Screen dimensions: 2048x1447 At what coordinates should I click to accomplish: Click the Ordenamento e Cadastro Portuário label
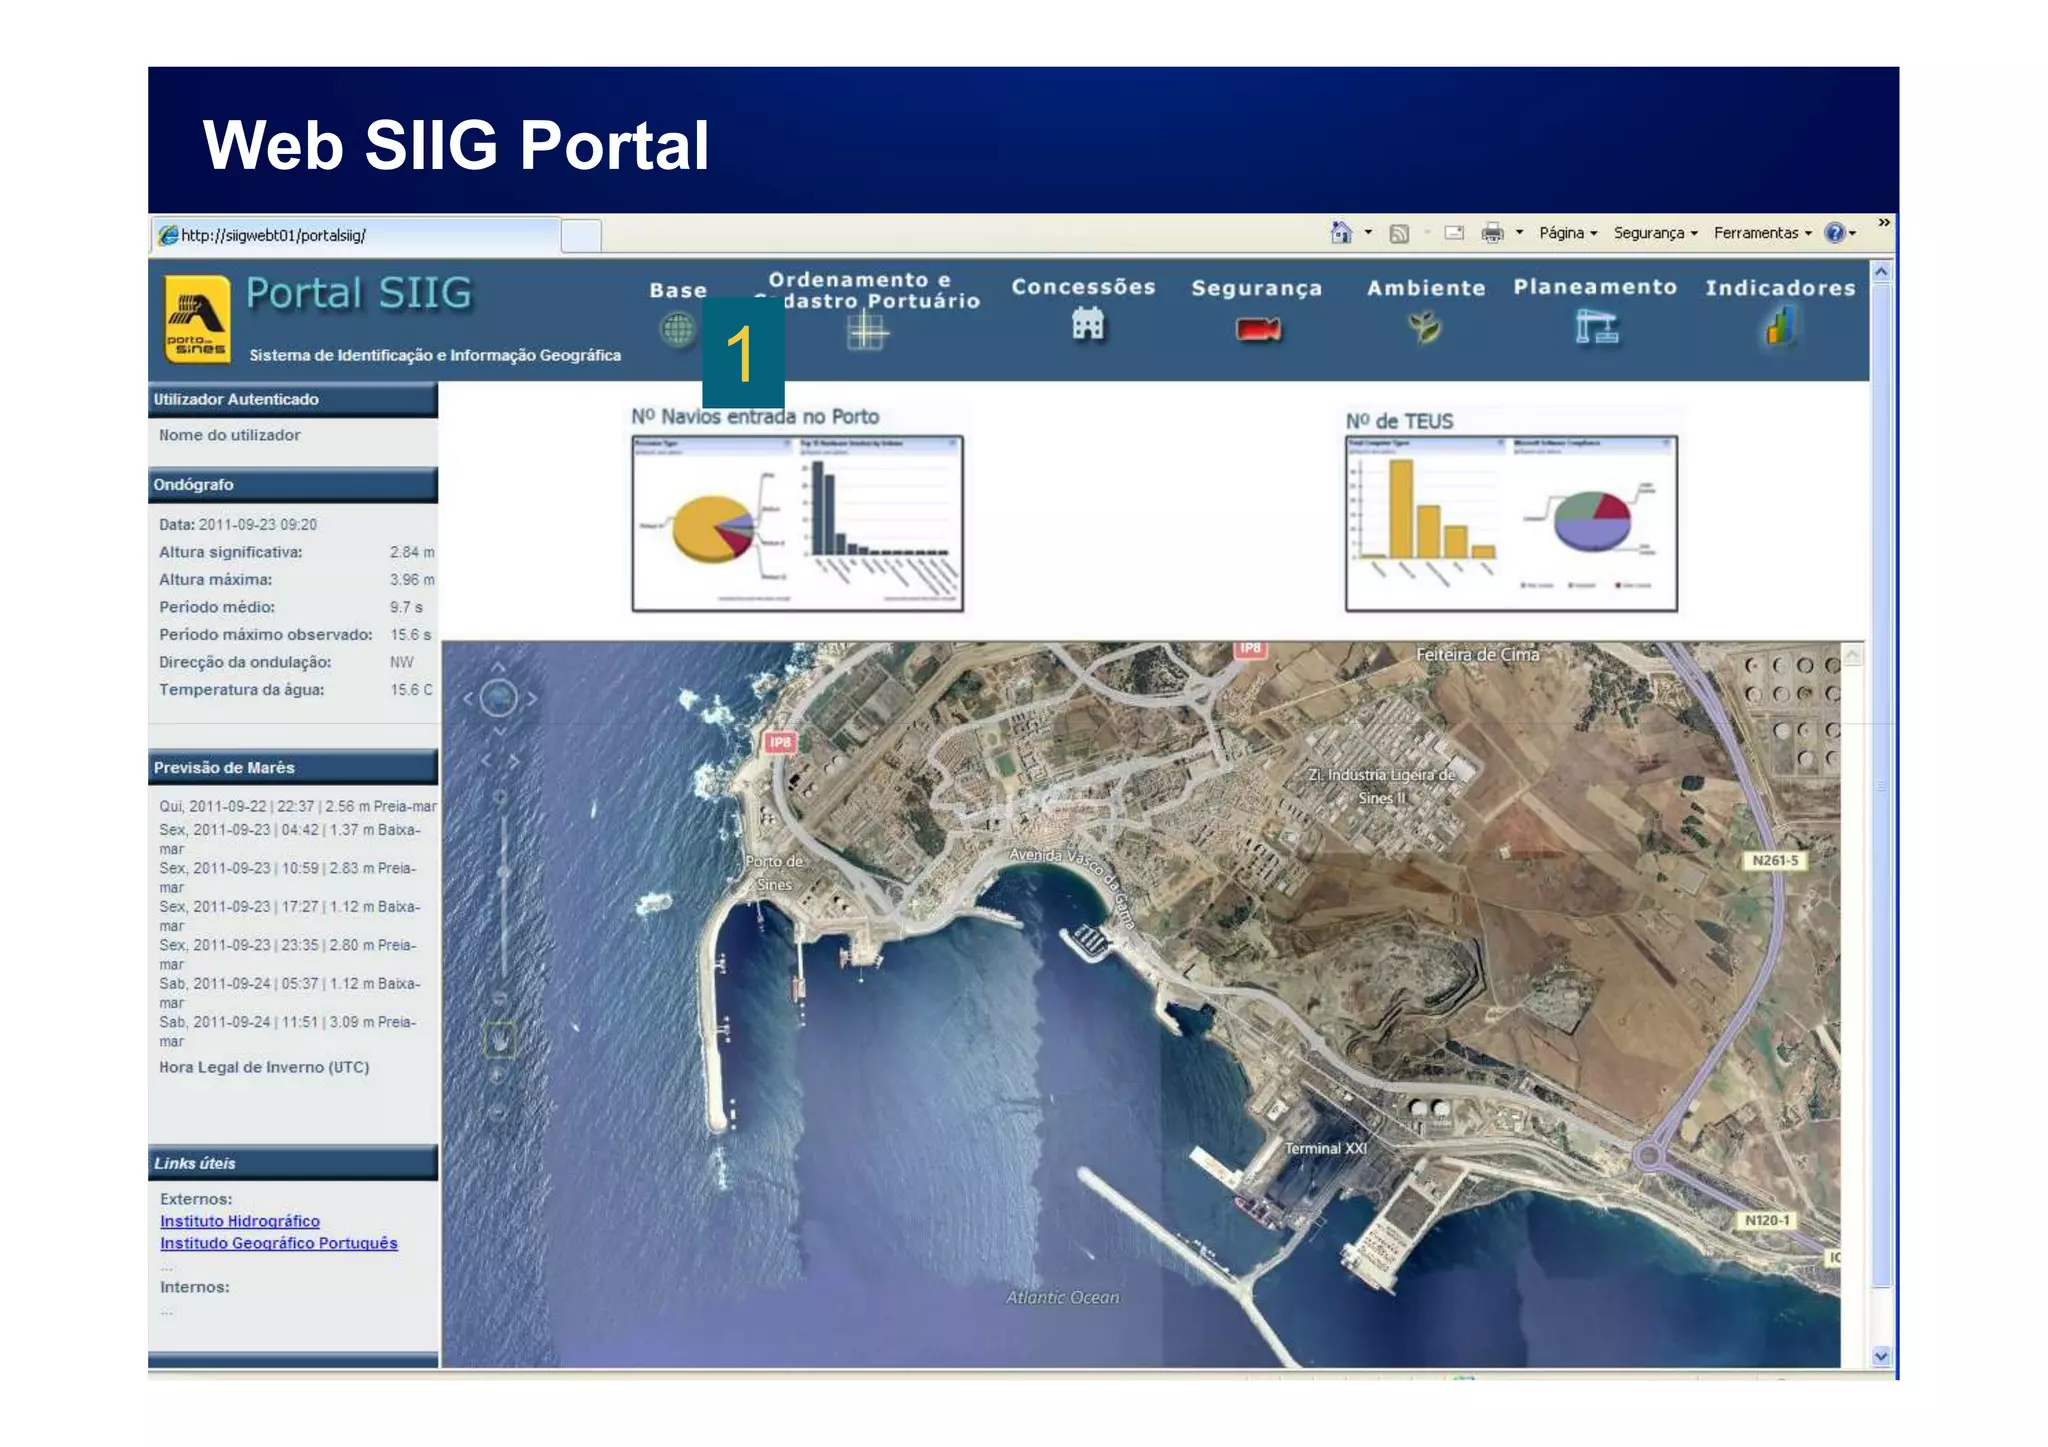click(x=866, y=290)
